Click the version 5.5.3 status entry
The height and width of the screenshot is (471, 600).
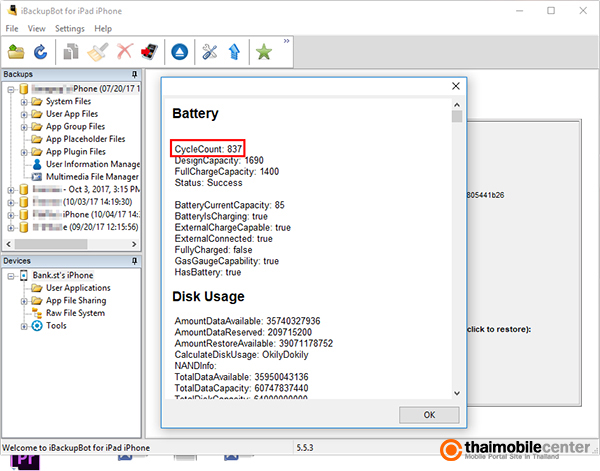coord(305,447)
